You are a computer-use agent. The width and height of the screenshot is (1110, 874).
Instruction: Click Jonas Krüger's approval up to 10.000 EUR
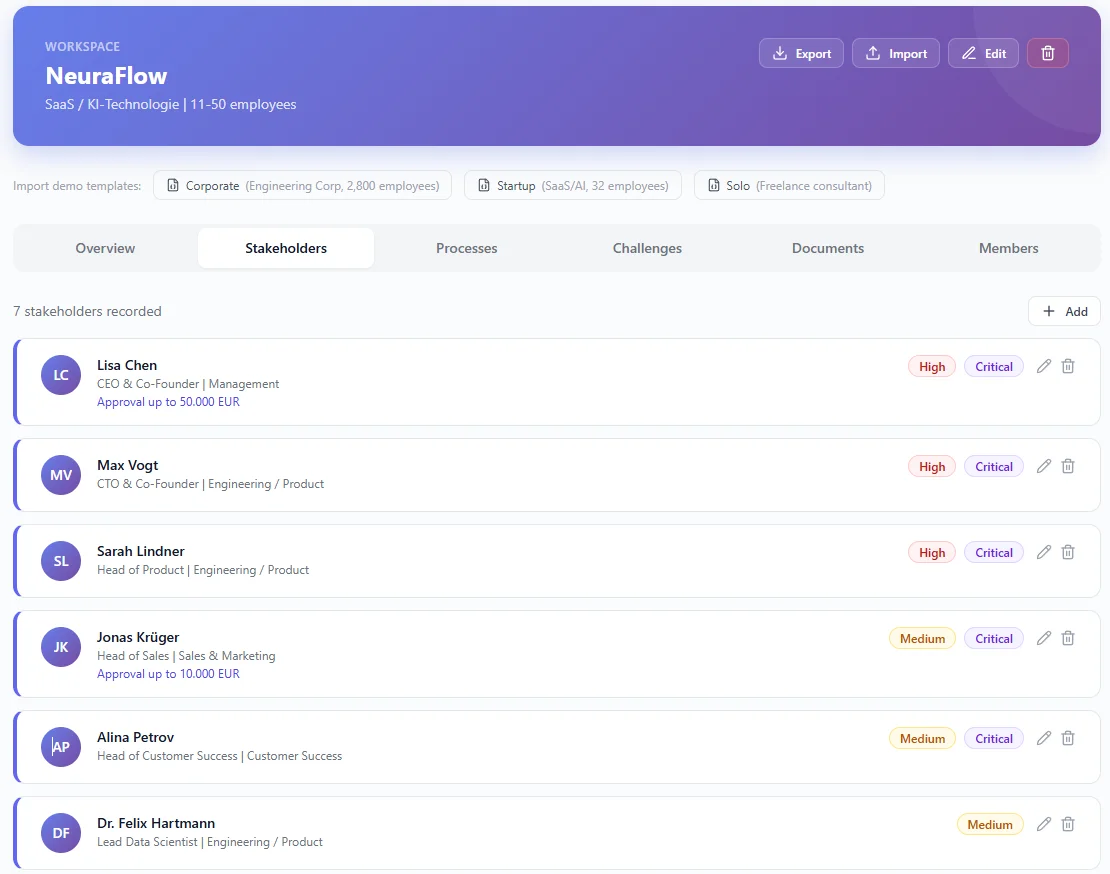coord(168,675)
